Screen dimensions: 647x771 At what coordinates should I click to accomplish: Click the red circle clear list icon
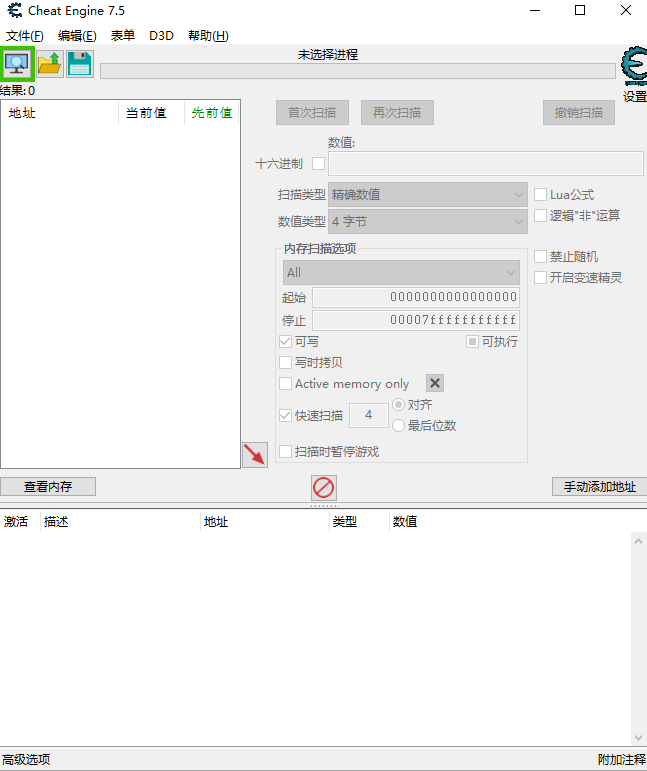tap(324, 487)
